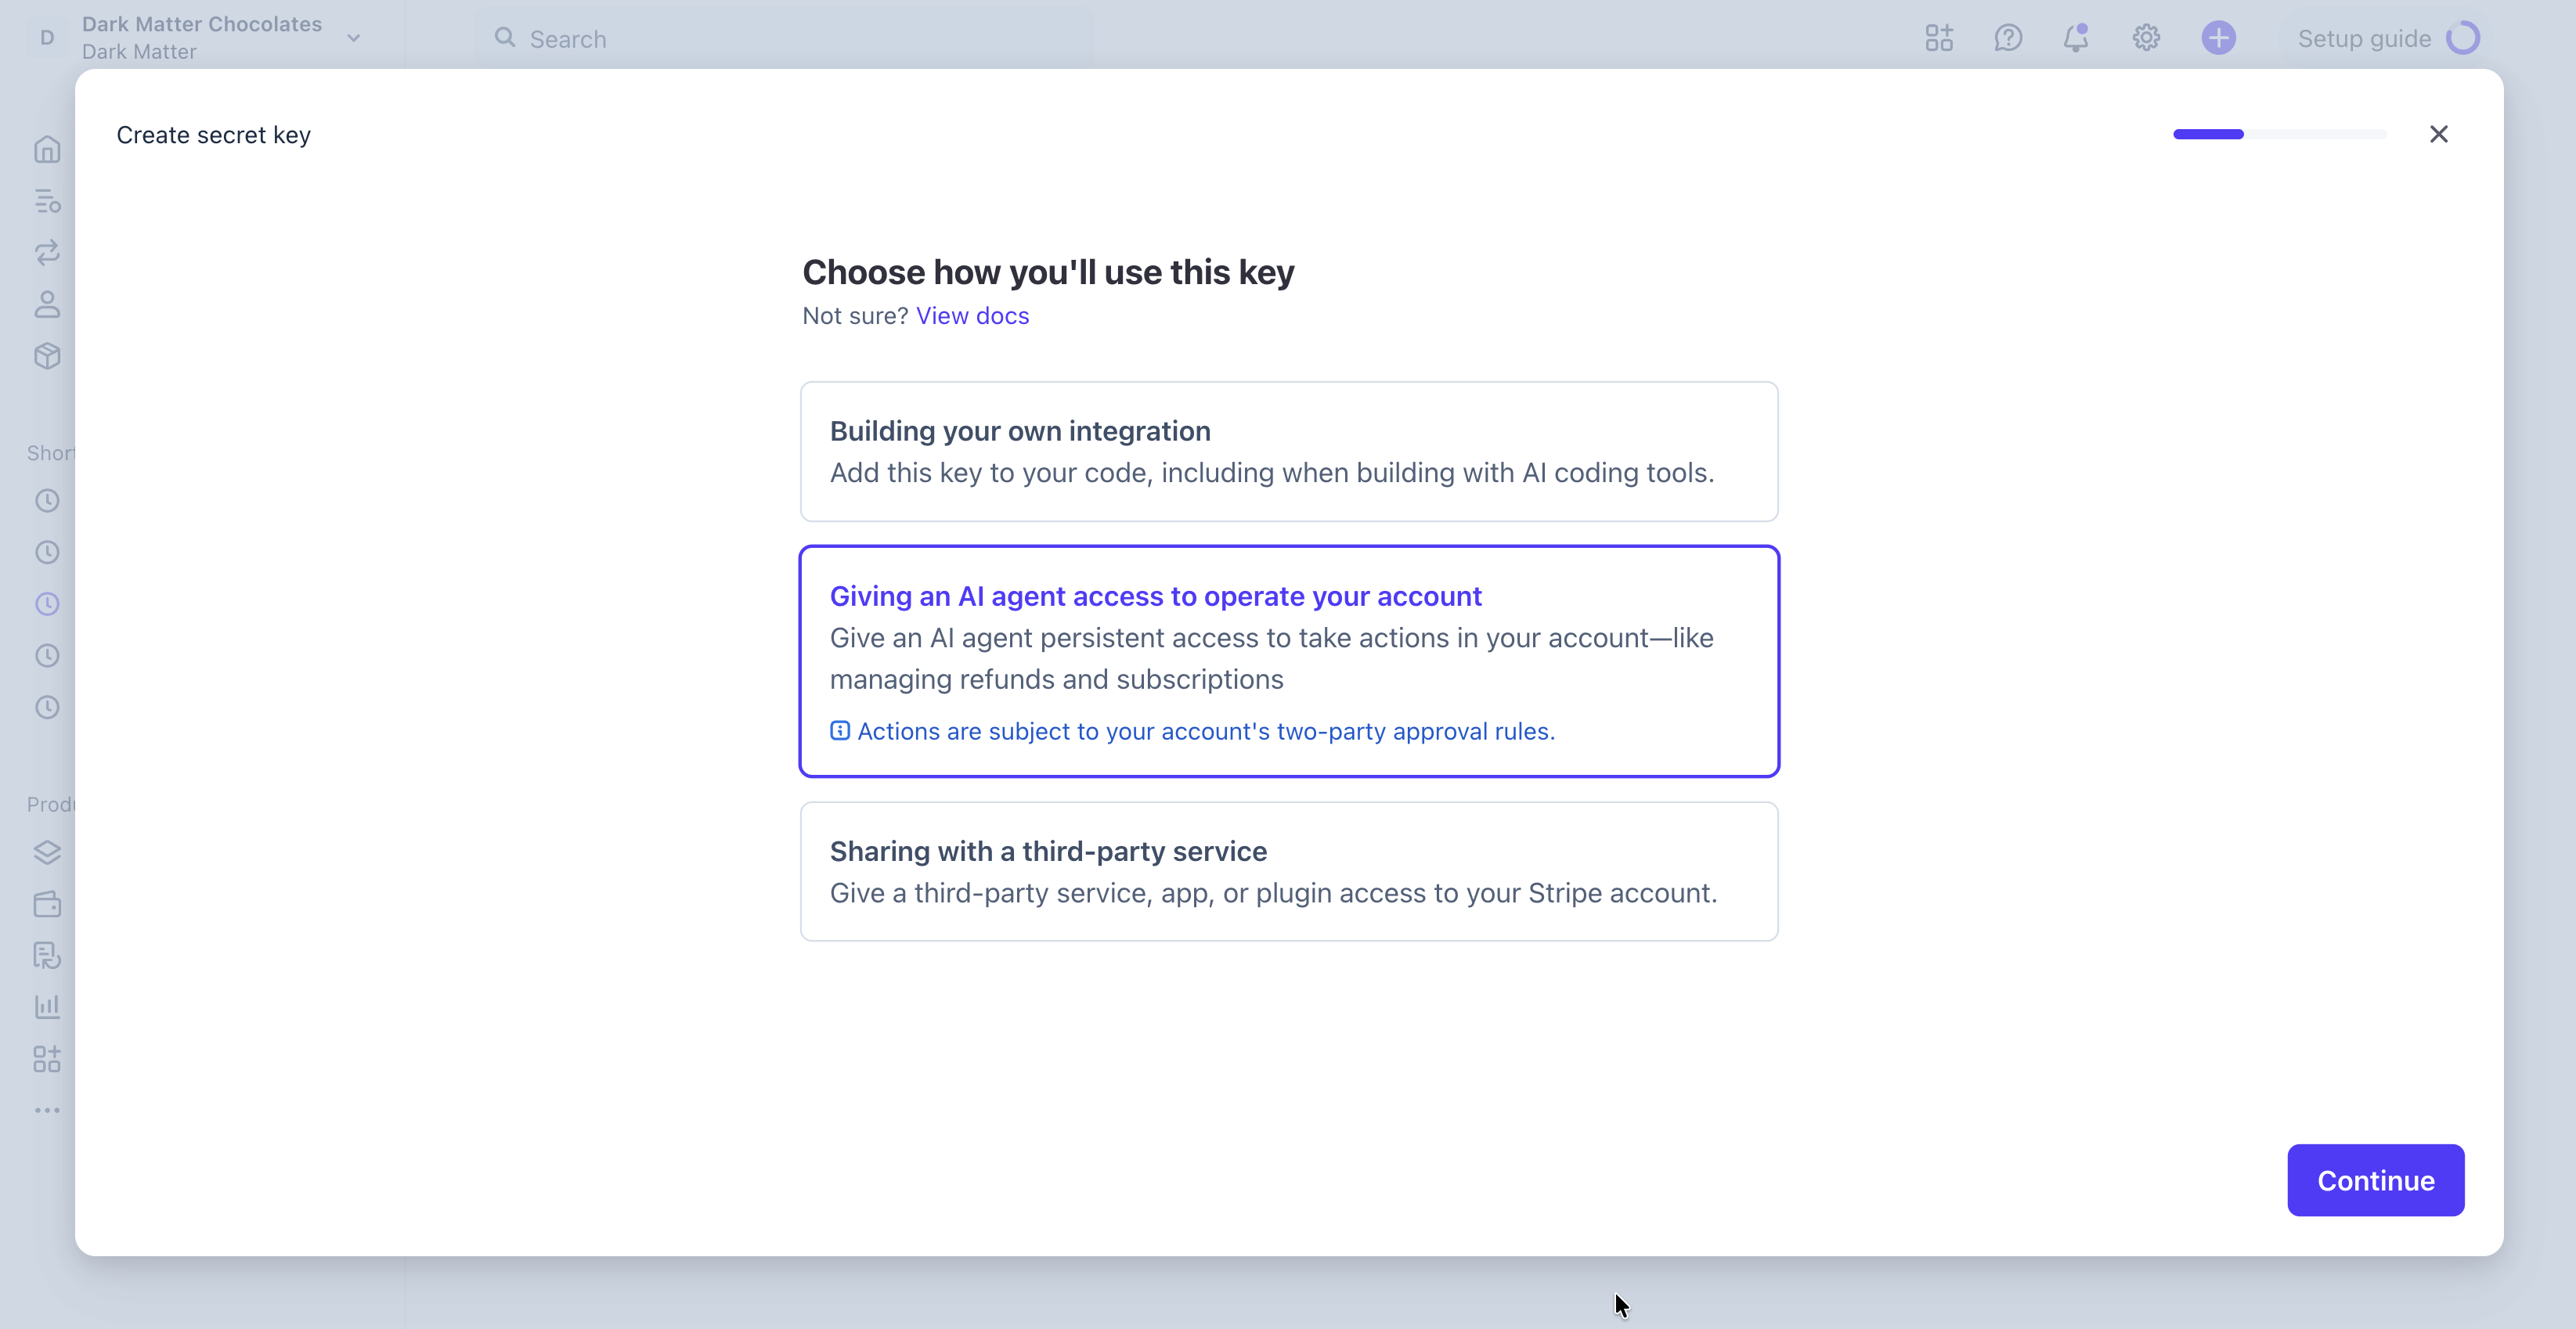The image size is (2576, 1329).
Task: Click the fourth recent shortcut clock icon
Action: click(x=47, y=656)
